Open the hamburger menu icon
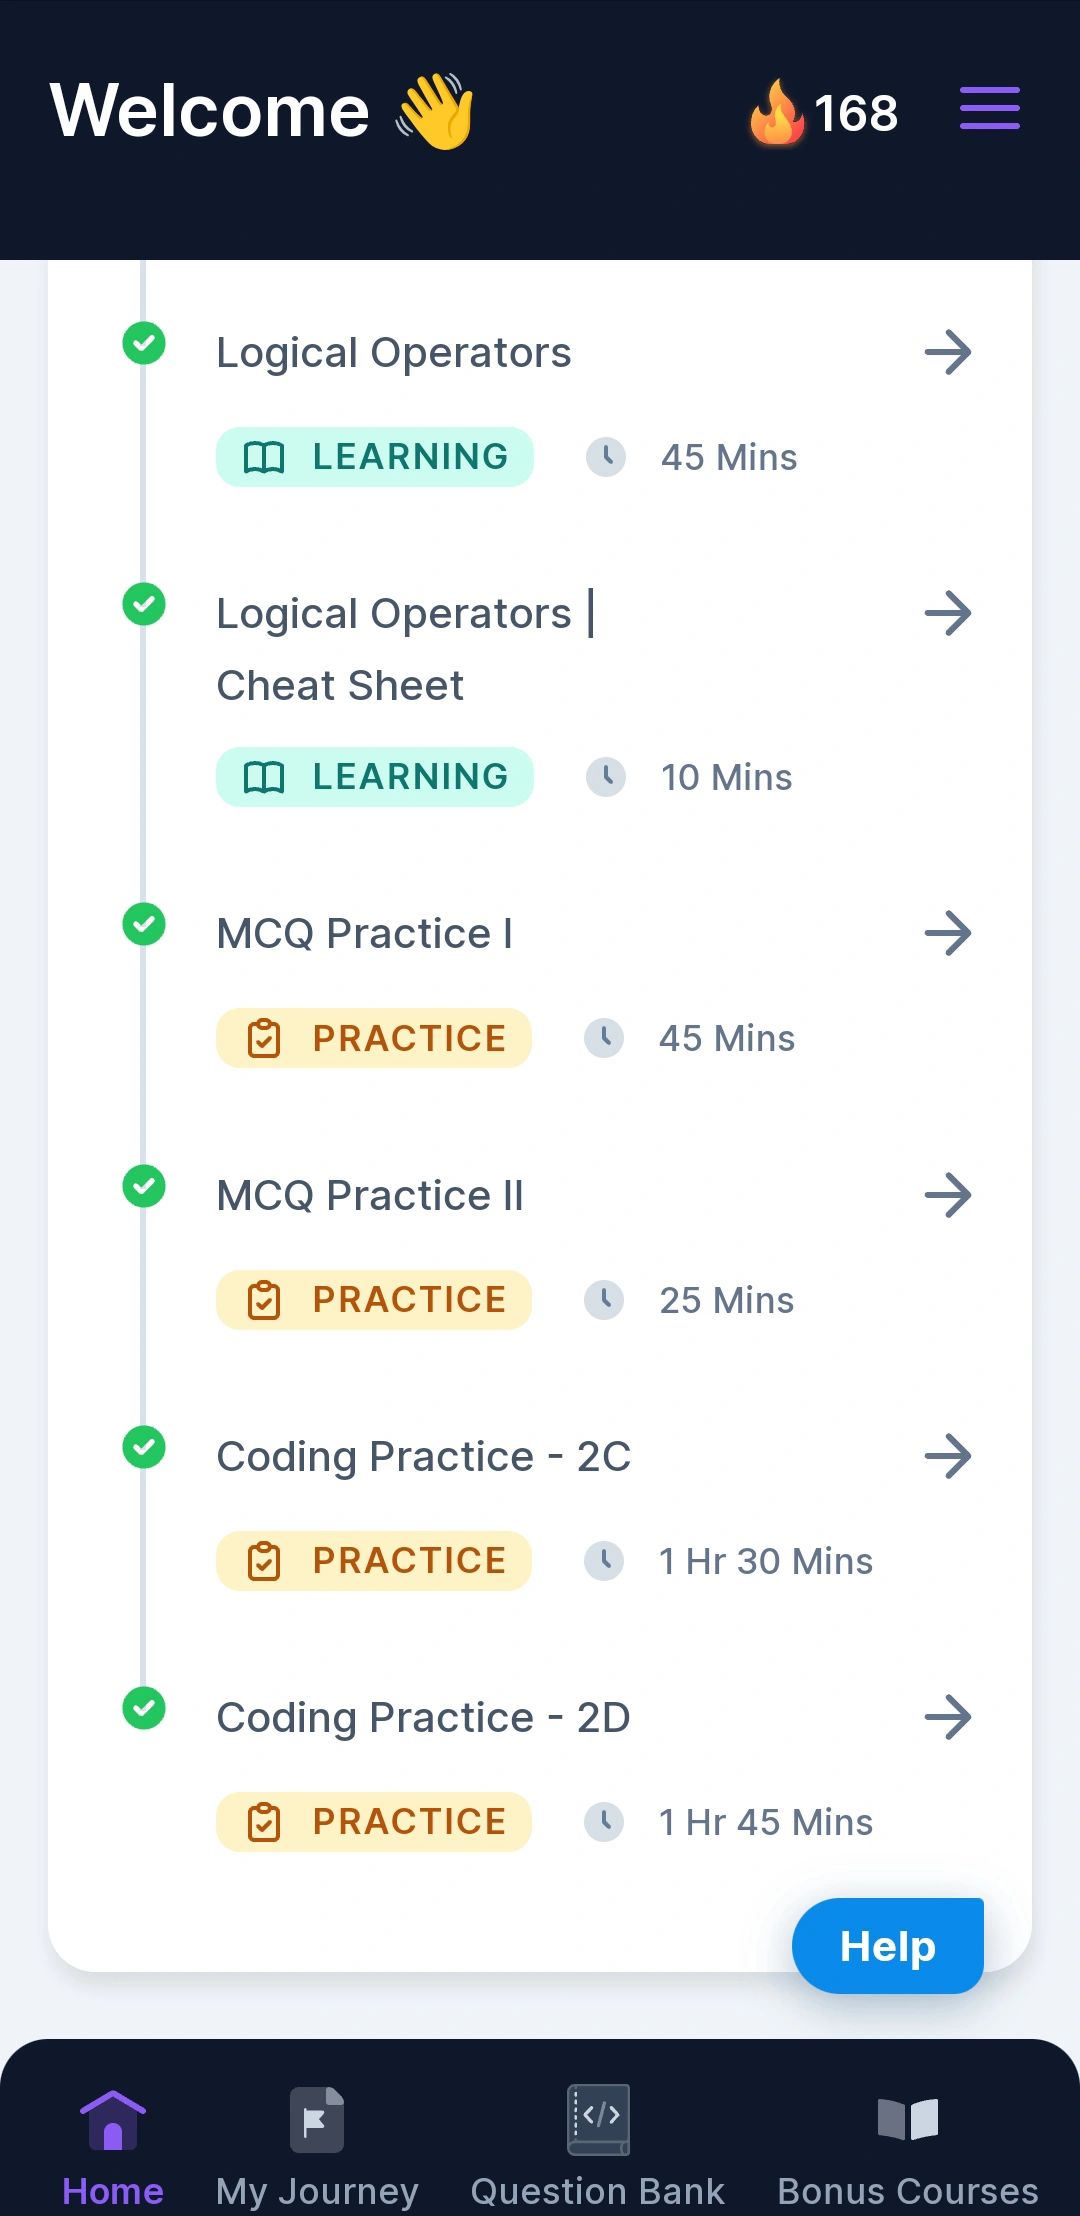The height and width of the screenshot is (2216, 1080). point(990,108)
